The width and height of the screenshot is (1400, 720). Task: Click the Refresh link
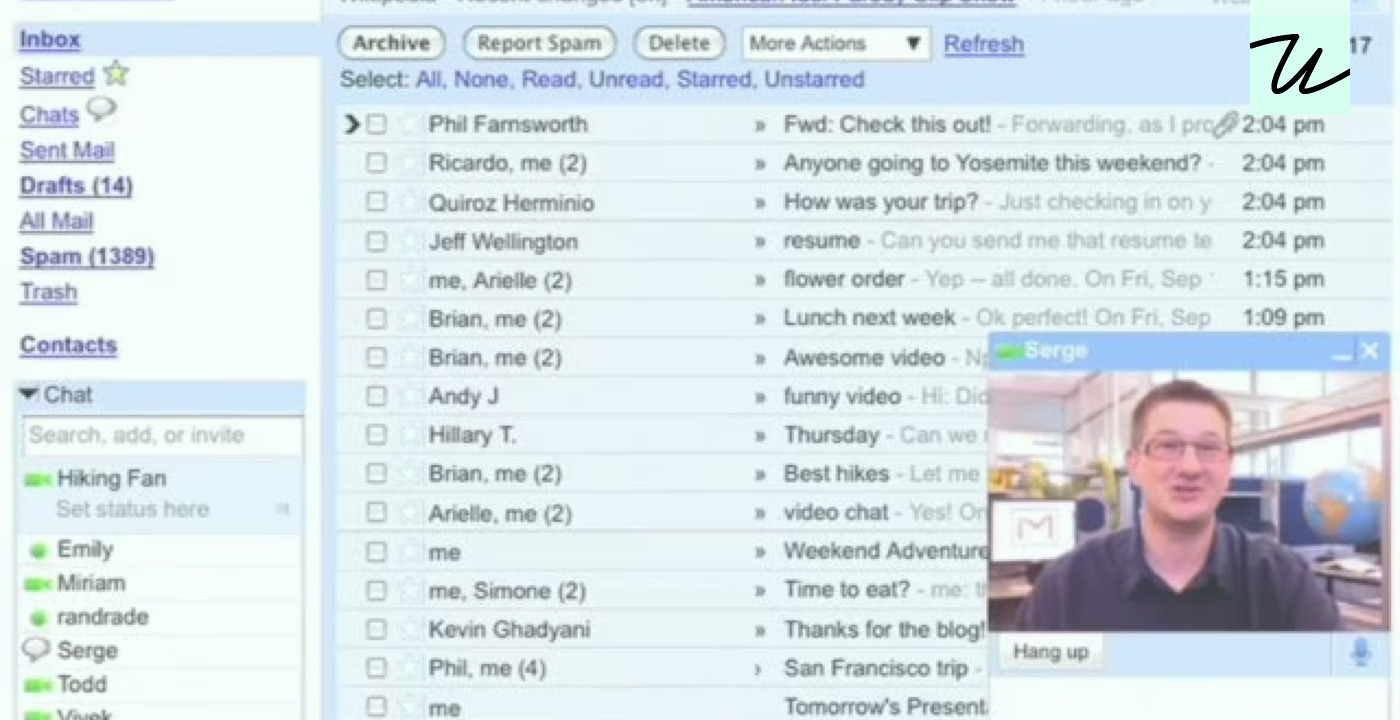point(984,44)
